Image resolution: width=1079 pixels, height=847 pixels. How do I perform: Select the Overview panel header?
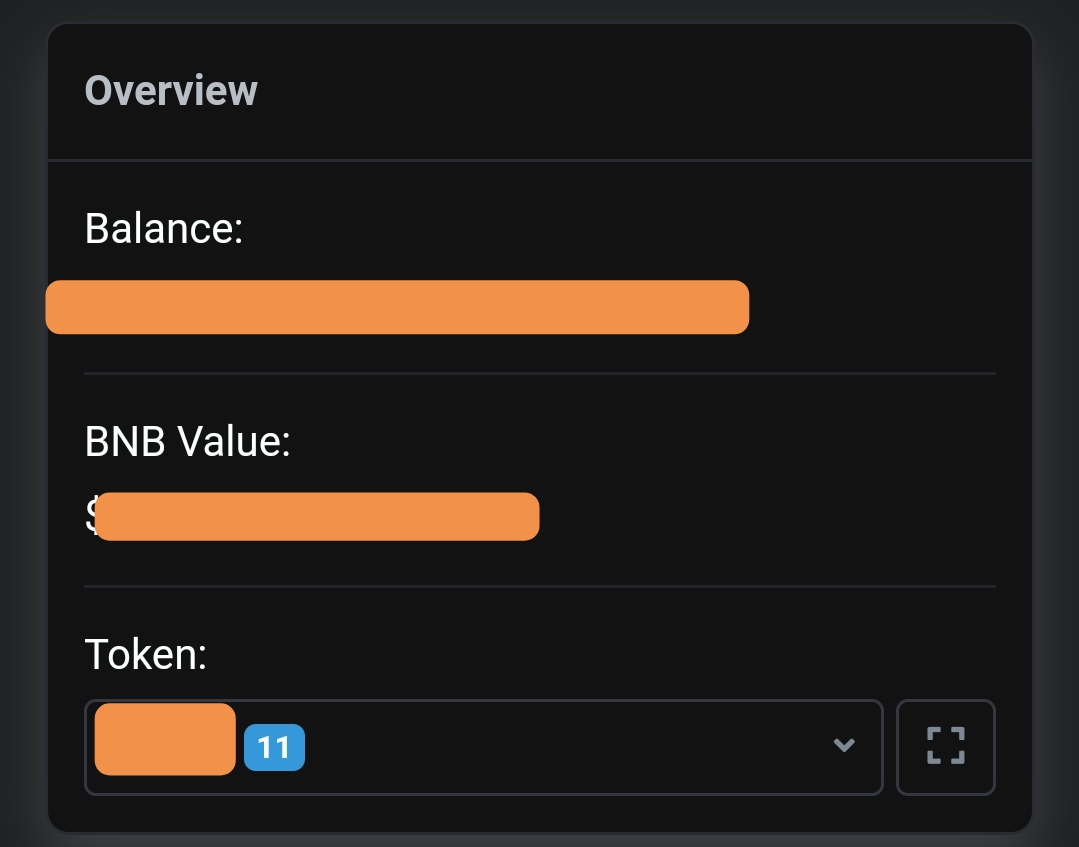pos(170,90)
